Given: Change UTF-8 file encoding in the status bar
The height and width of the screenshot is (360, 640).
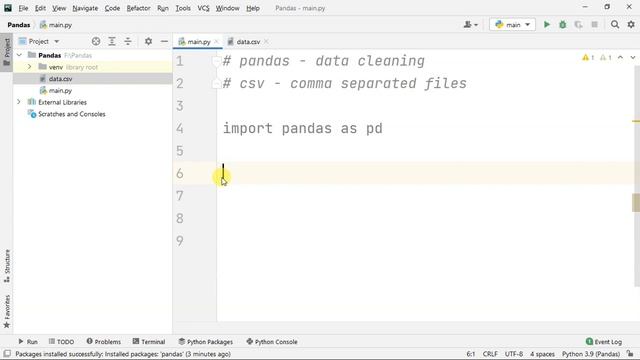Looking at the screenshot, I should 514,354.
